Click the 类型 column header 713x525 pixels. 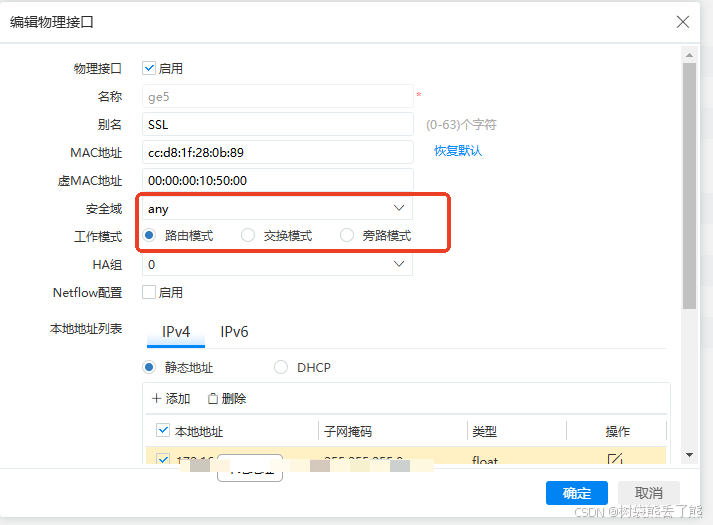[485, 431]
